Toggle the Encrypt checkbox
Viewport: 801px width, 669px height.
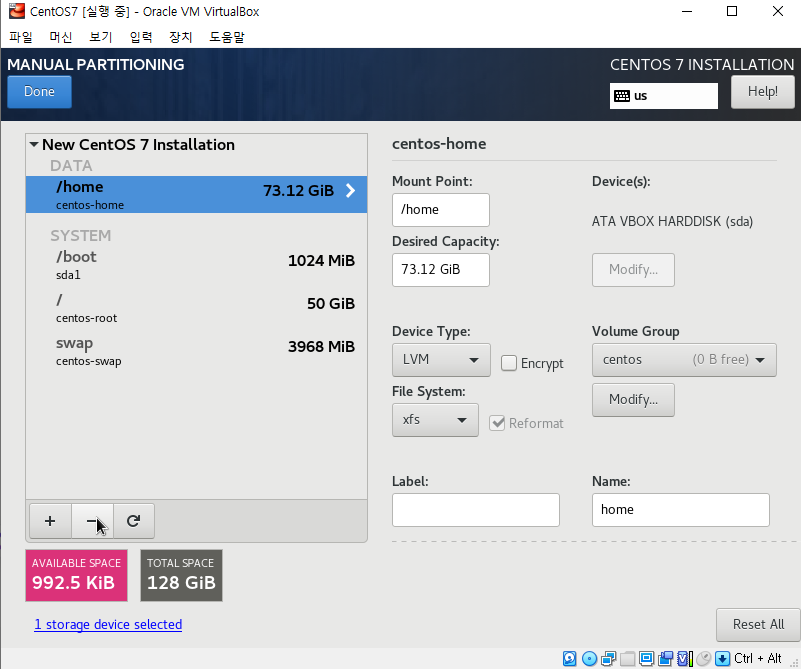[x=508, y=363]
